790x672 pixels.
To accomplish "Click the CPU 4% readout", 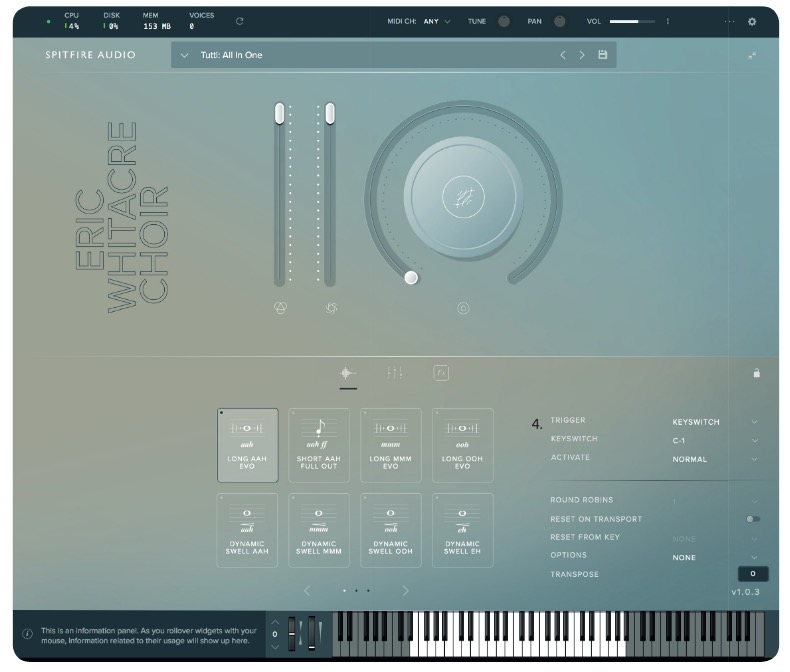I will point(71,21).
